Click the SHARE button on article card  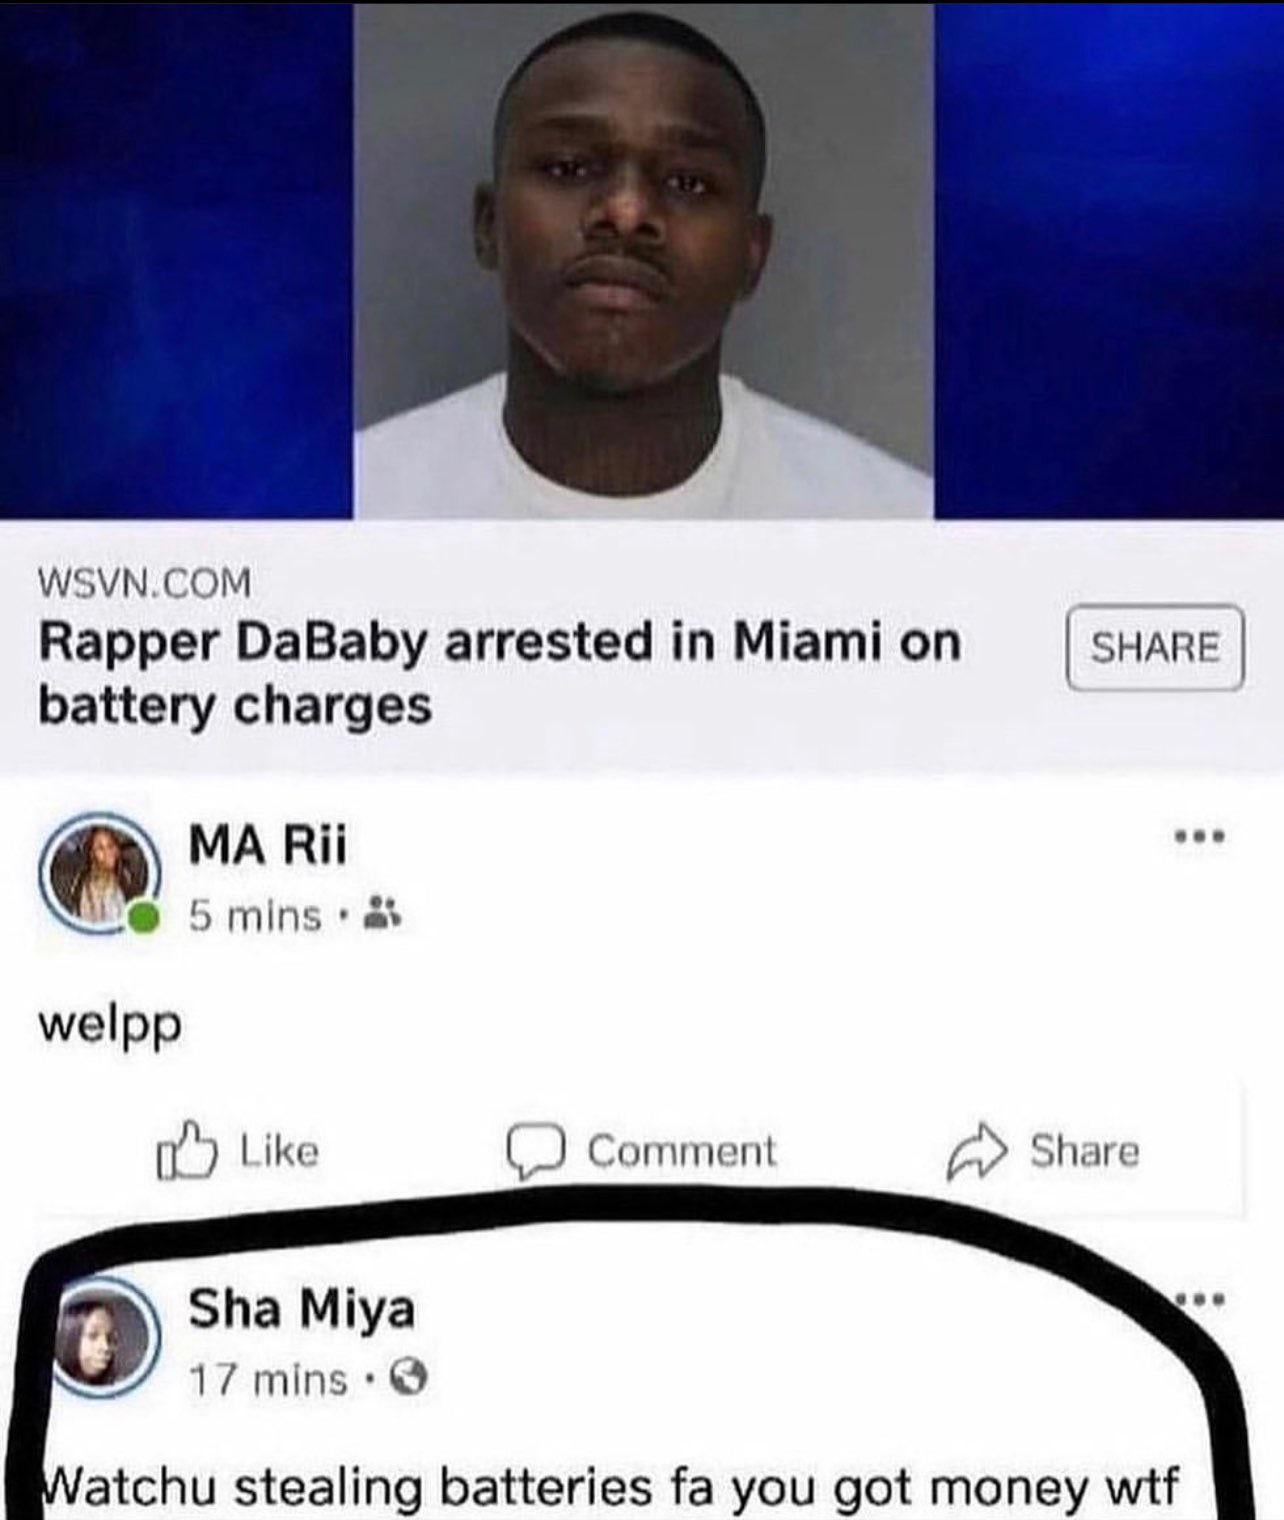pyautogui.click(x=1155, y=647)
